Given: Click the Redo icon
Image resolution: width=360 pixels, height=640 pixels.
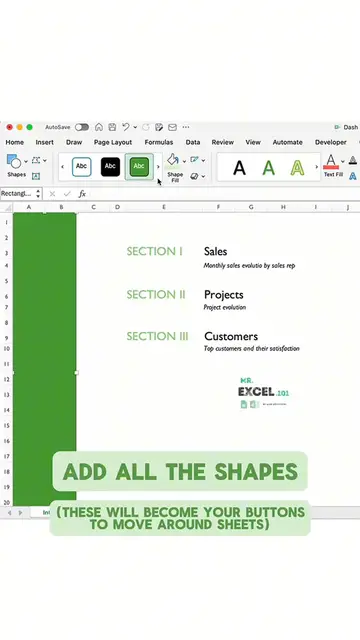Looking at the screenshot, I should coord(146,127).
